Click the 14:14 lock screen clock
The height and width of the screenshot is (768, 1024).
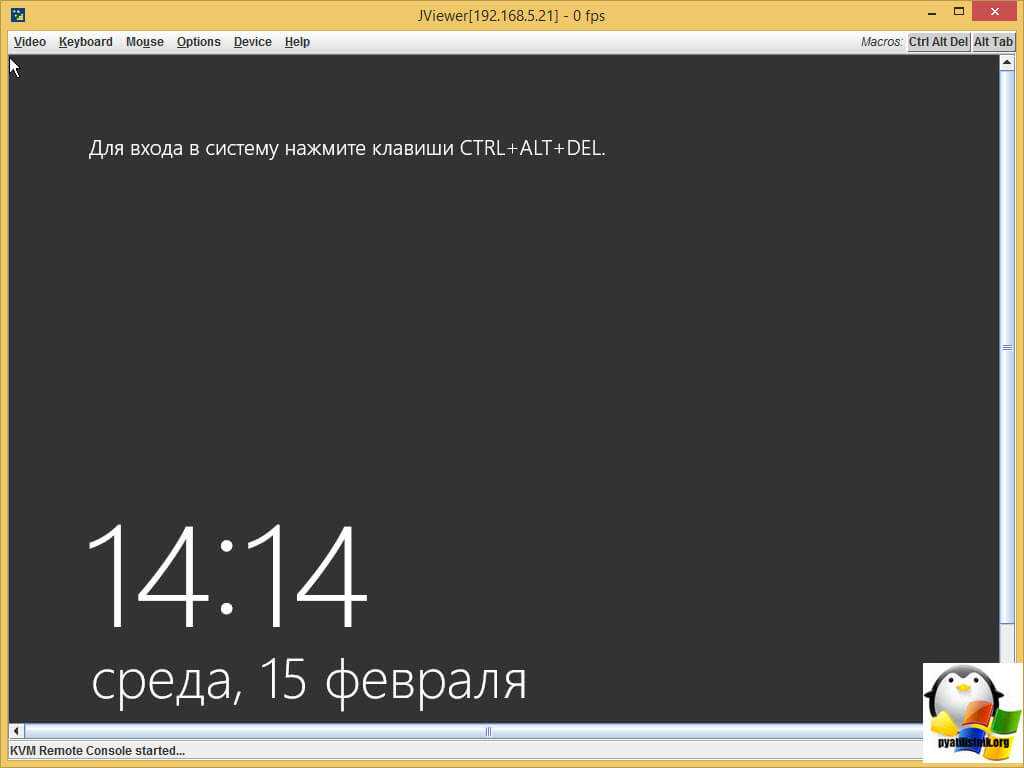coord(227,575)
